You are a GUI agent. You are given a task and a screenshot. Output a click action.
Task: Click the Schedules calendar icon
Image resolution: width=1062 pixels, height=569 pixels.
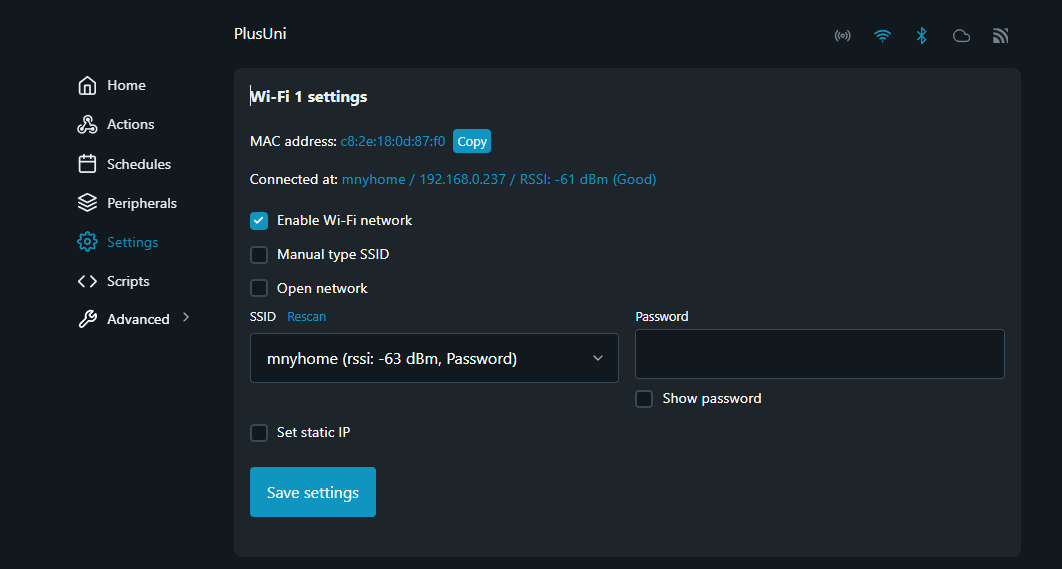[87, 164]
